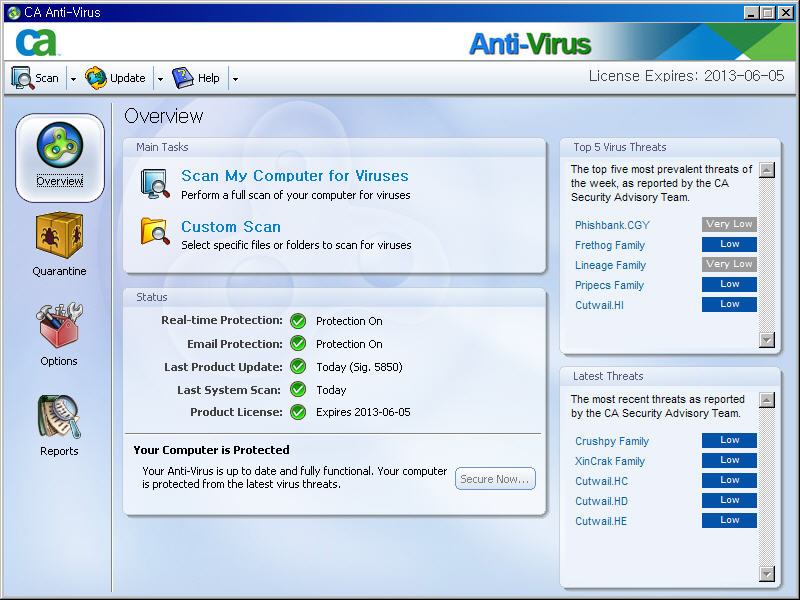Click the Your Computer is Protected heading
This screenshot has height=600, width=800.
[211, 450]
